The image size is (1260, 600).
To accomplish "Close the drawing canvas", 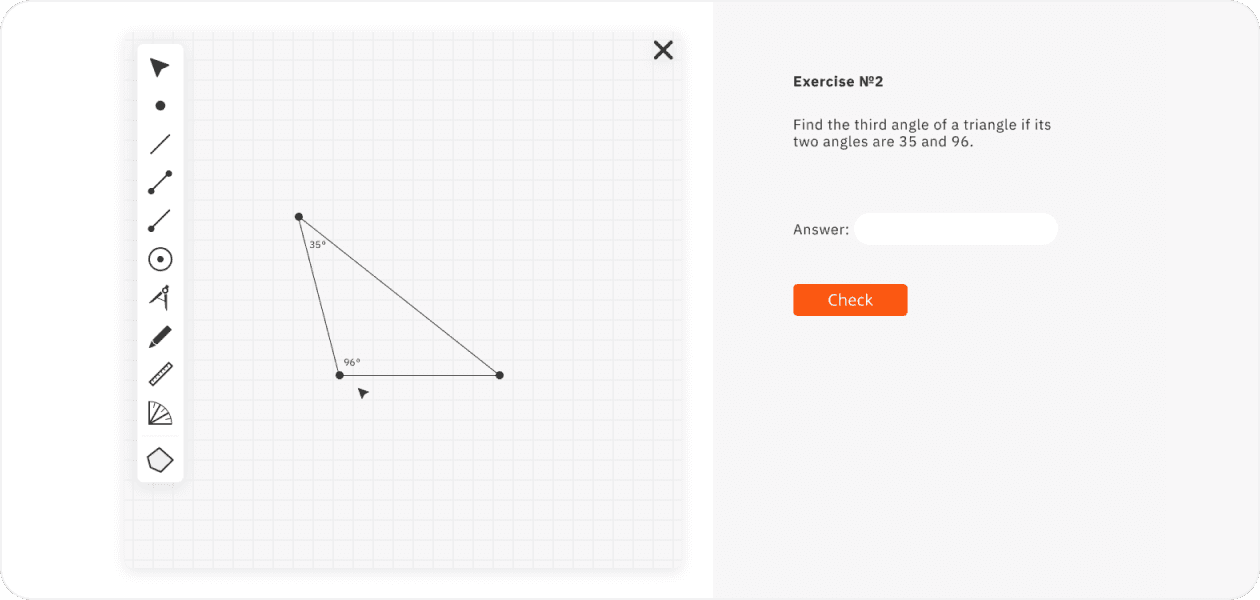I will pos(663,50).
